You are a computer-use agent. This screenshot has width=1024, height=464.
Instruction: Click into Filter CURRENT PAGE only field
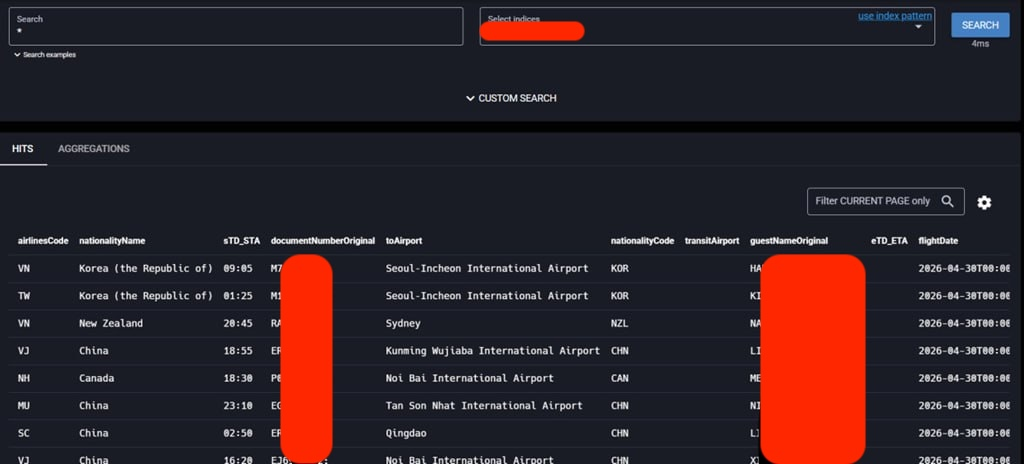click(x=872, y=201)
